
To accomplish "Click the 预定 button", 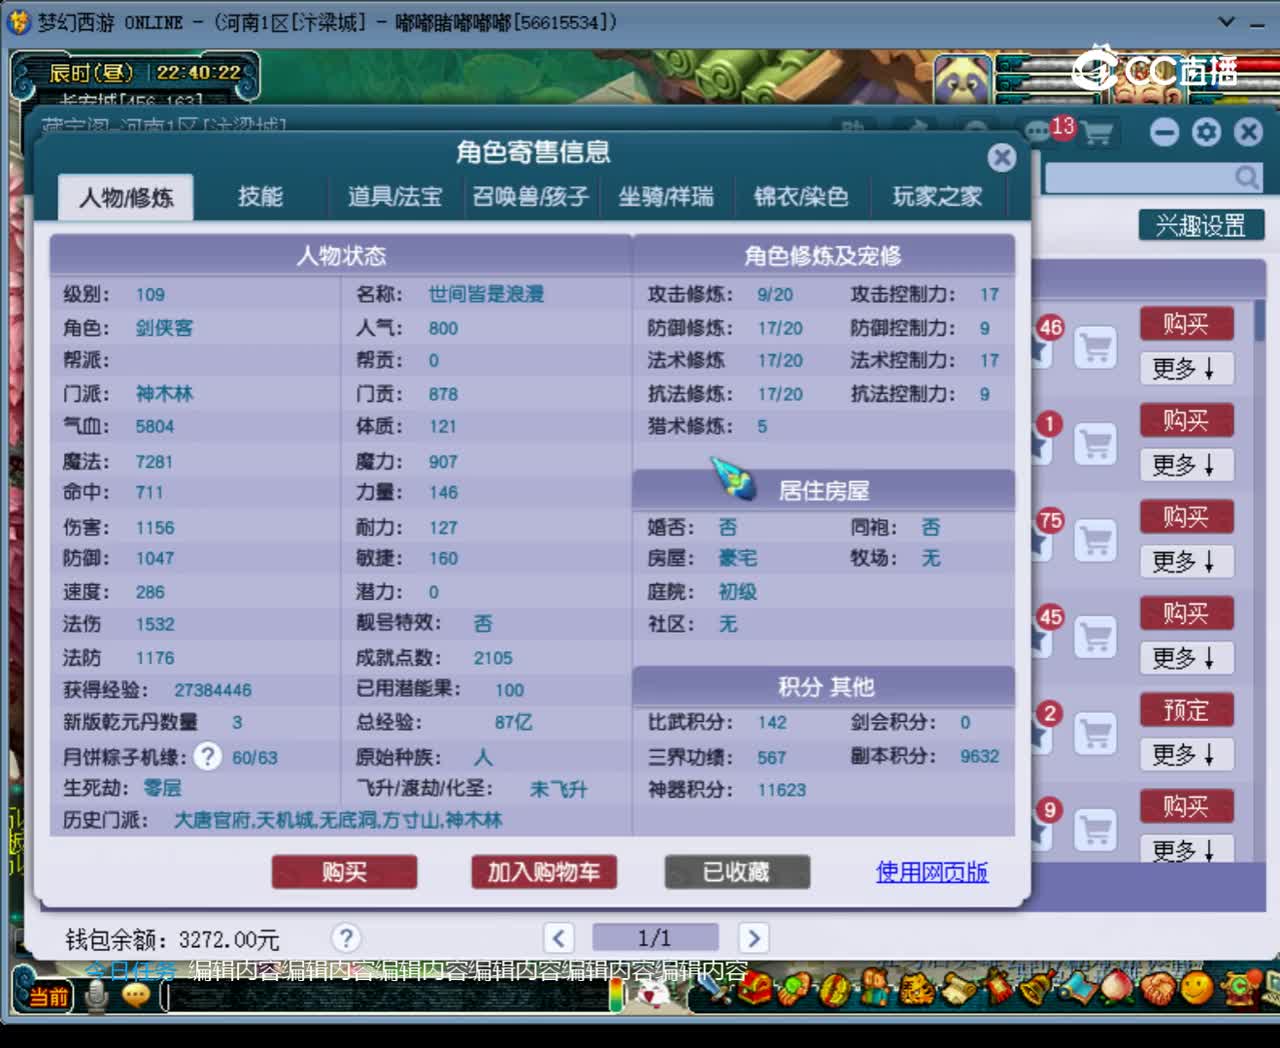I will tap(1186, 710).
